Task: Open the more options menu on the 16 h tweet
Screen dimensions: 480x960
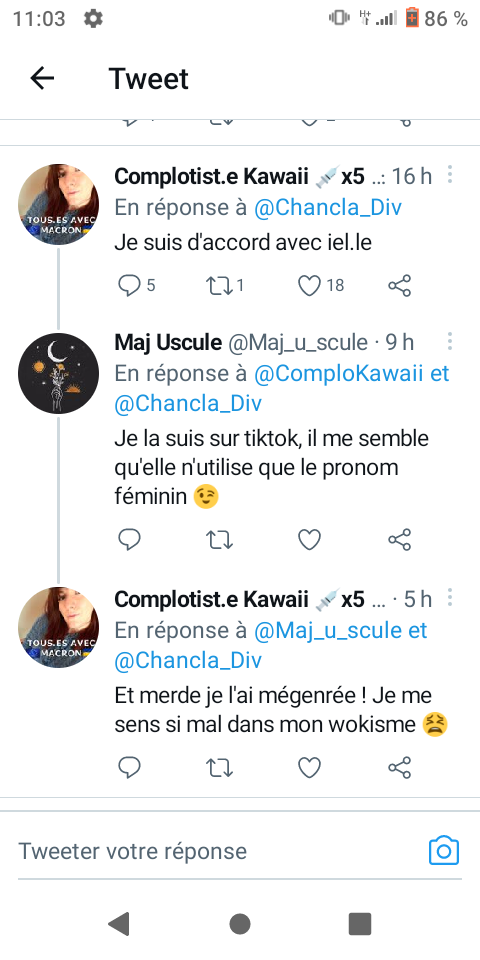Action: (x=450, y=174)
